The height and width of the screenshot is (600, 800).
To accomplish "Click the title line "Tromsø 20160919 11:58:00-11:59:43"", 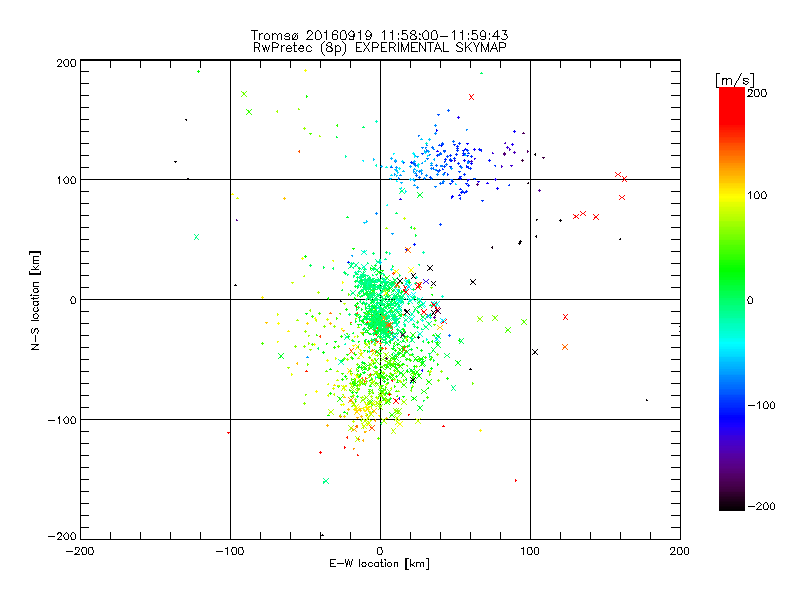I will (x=379, y=35).
